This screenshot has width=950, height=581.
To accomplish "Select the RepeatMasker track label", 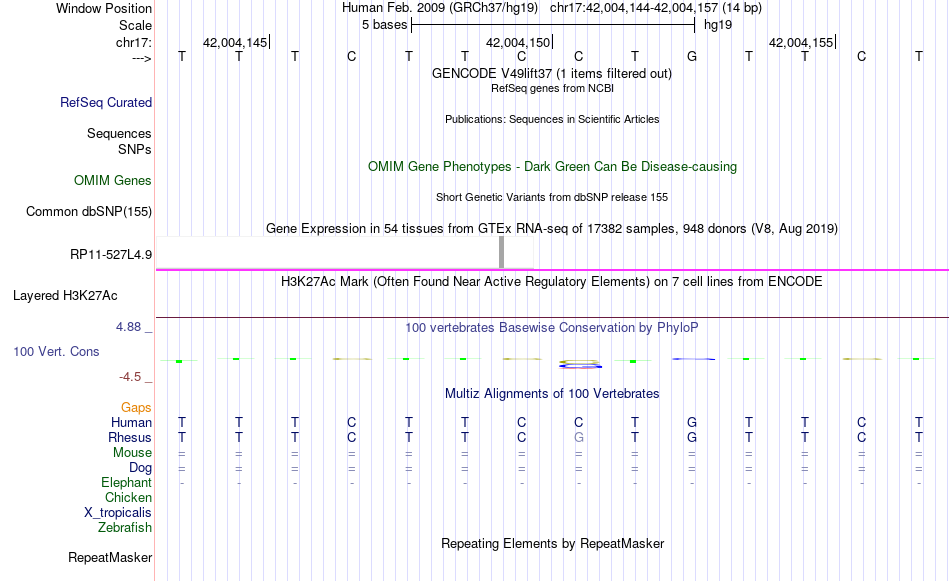I will [110, 557].
